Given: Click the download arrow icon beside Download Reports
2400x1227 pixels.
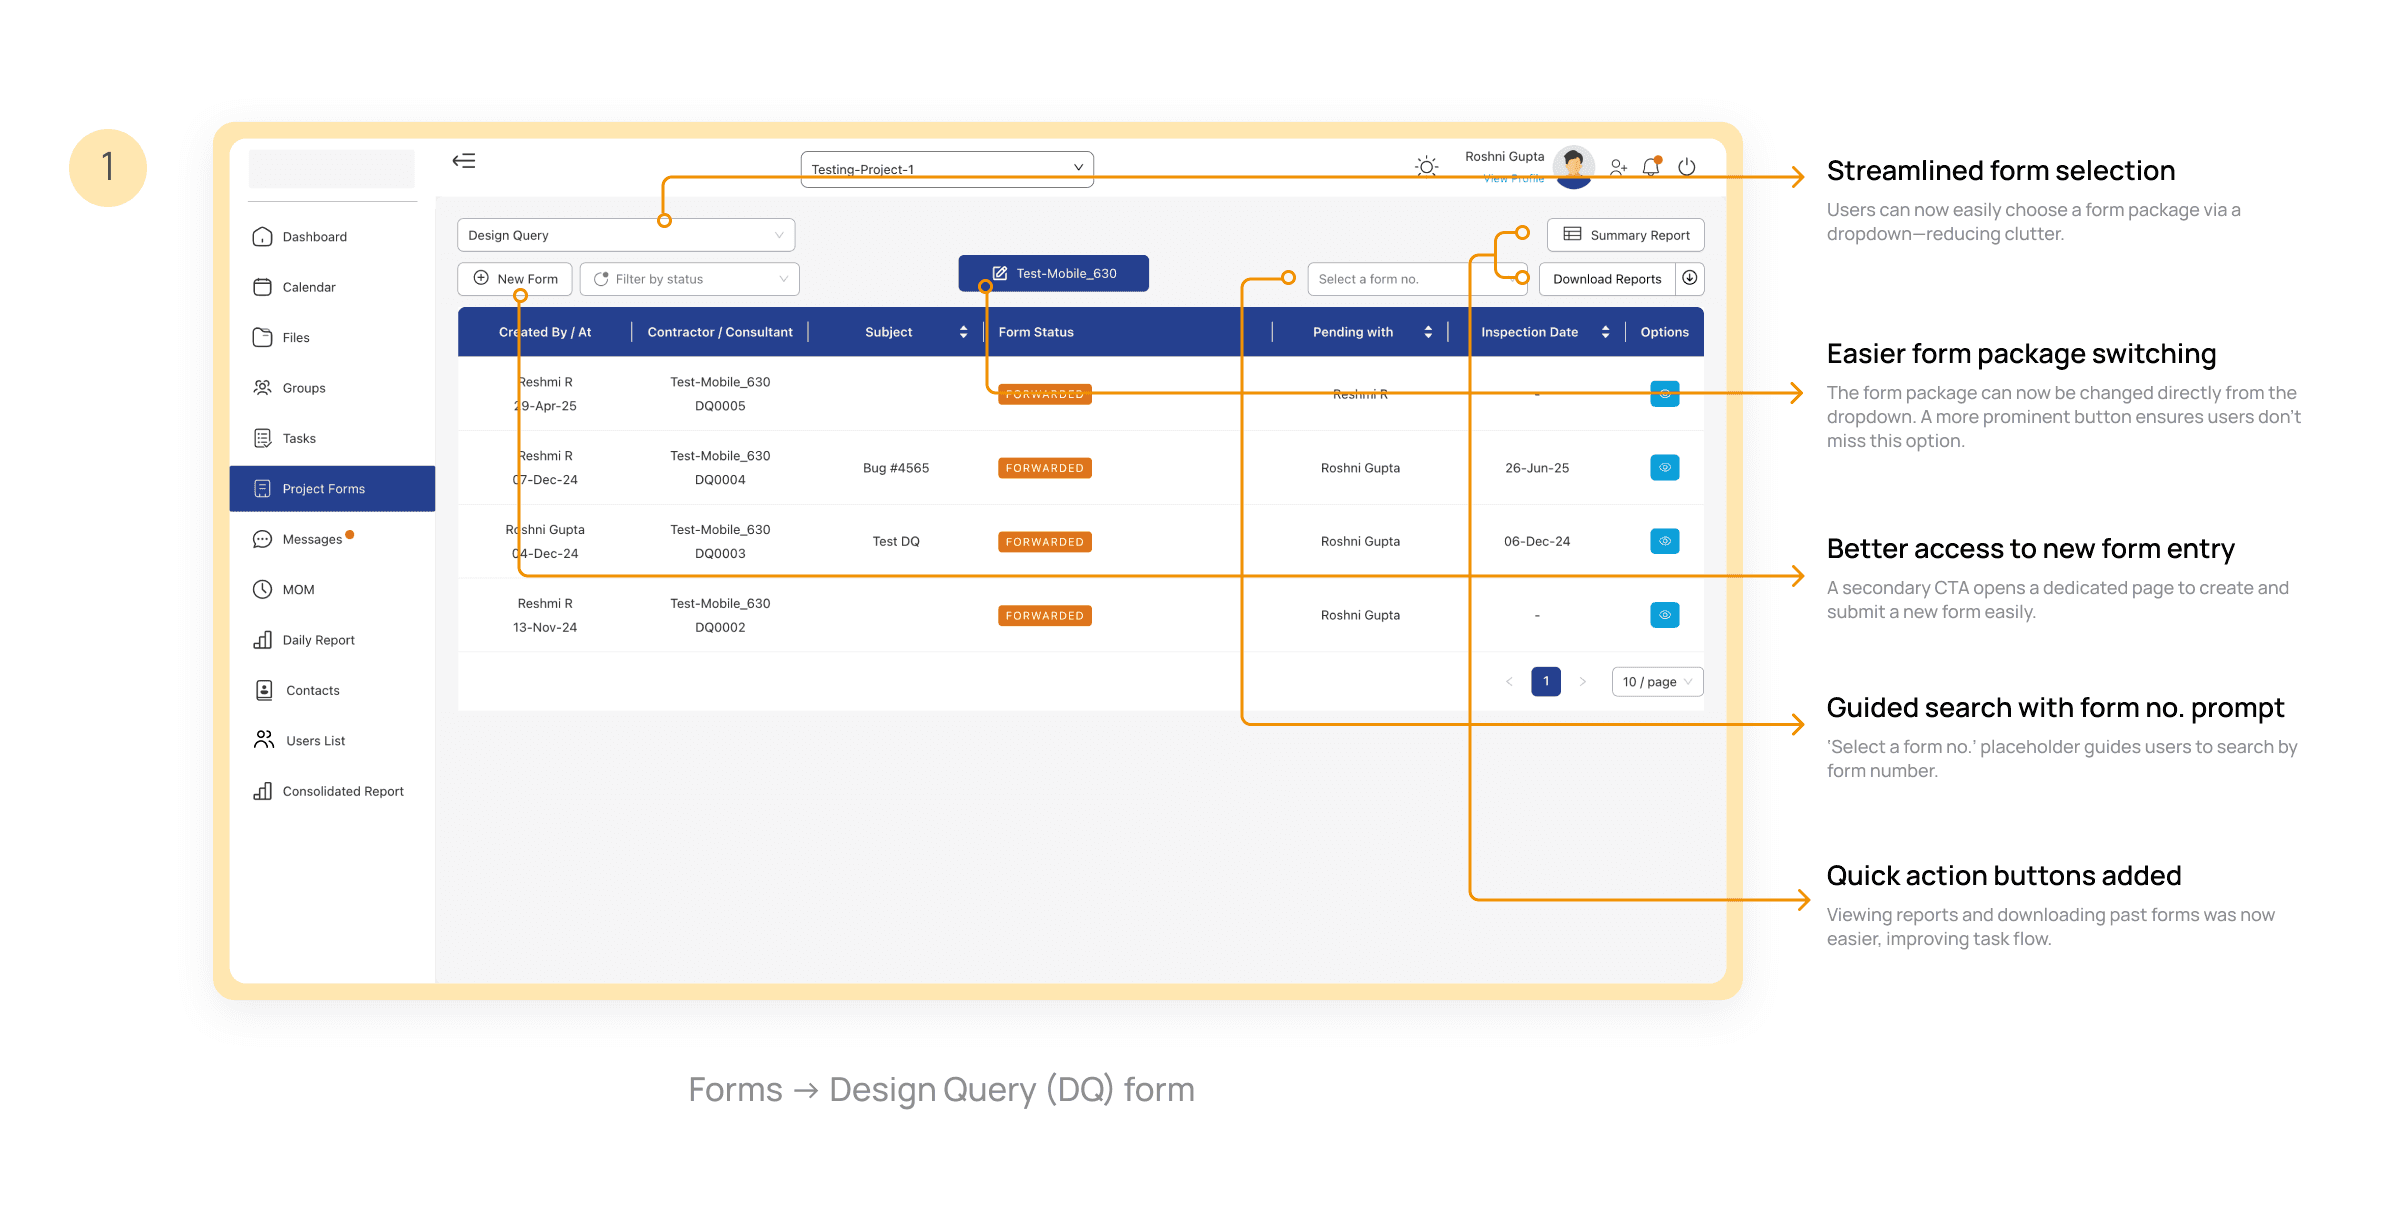Looking at the screenshot, I should (1690, 278).
